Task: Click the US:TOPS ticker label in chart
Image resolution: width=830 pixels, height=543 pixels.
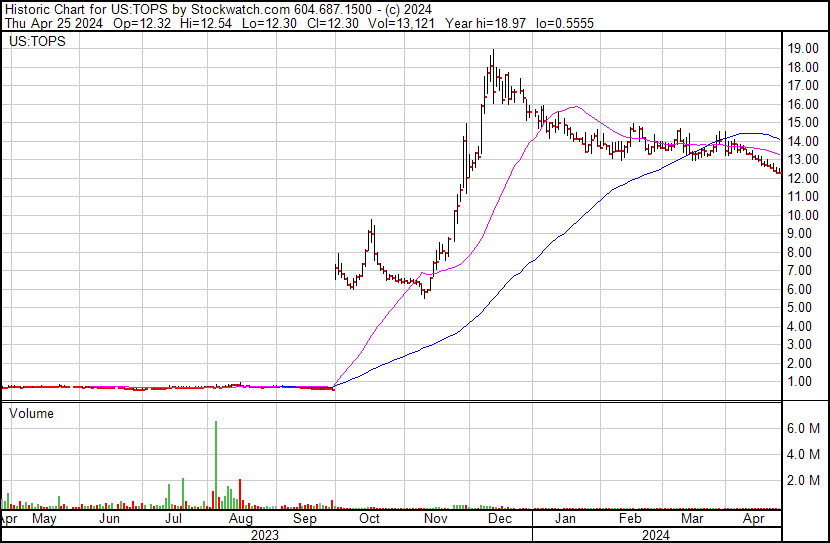Action: (x=35, y=44)
